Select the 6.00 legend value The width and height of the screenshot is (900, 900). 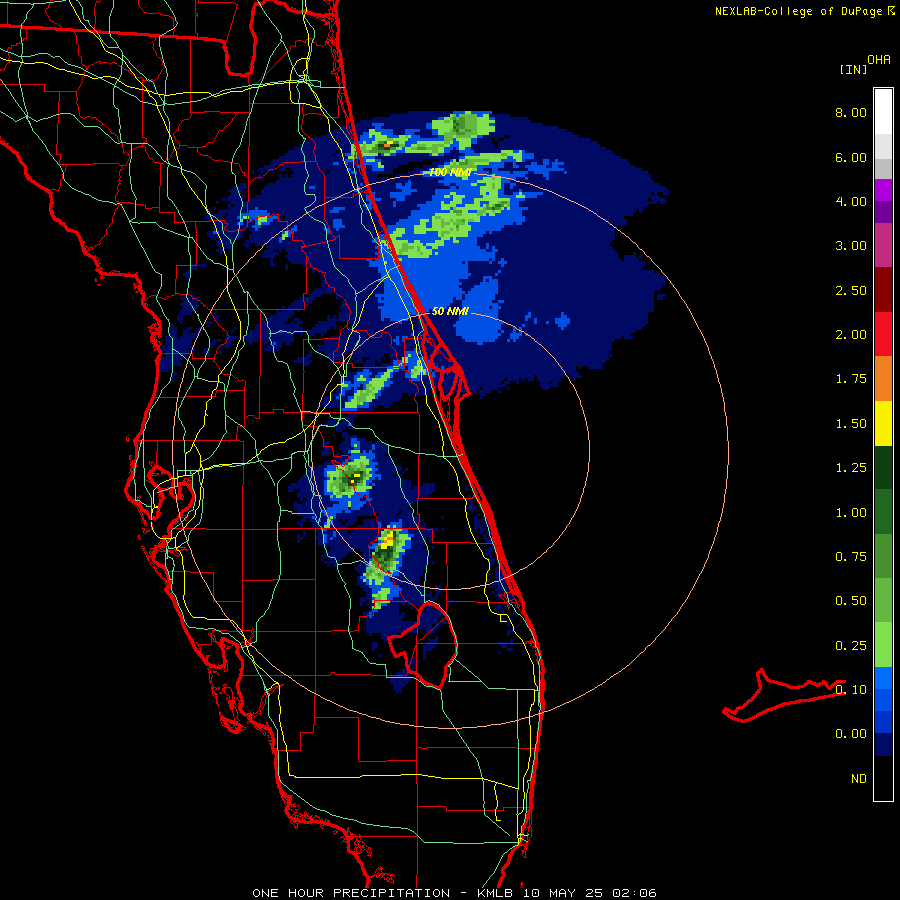click(x=851, y=157)
